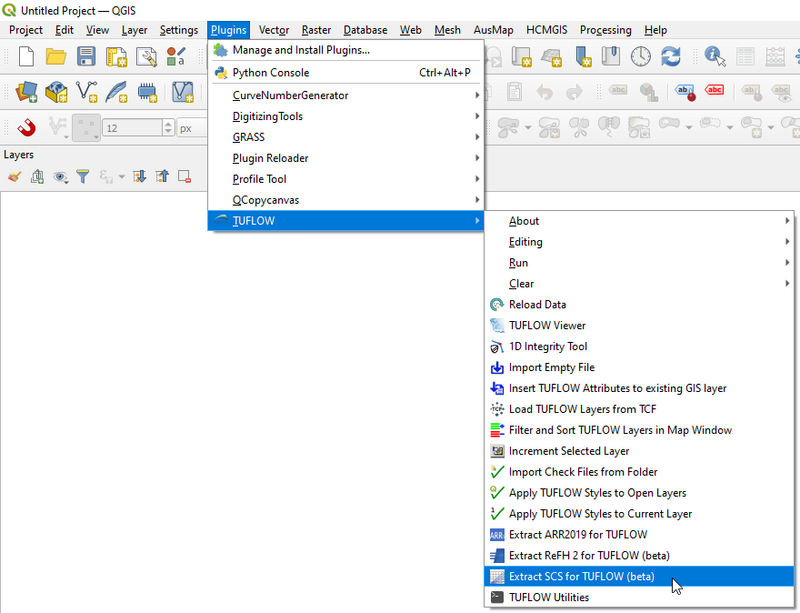
Task: Open the snapping units px dropdown
Action: pyautogui.click(x=191, y=128)
